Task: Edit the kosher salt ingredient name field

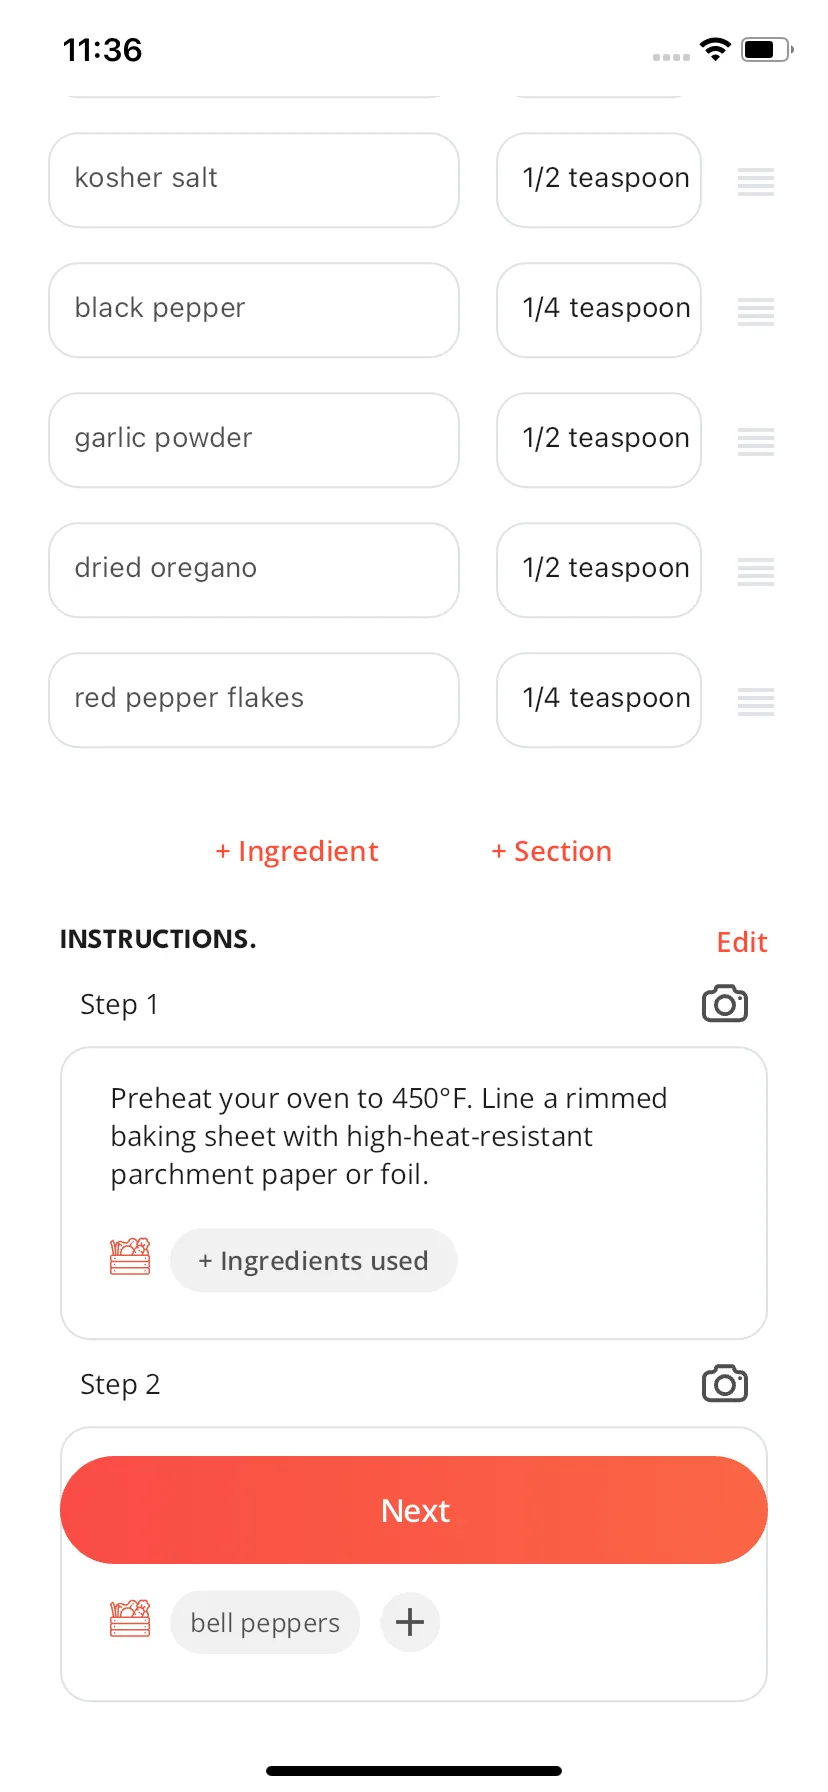Action: pyautogui.click(x=254, y=180)
